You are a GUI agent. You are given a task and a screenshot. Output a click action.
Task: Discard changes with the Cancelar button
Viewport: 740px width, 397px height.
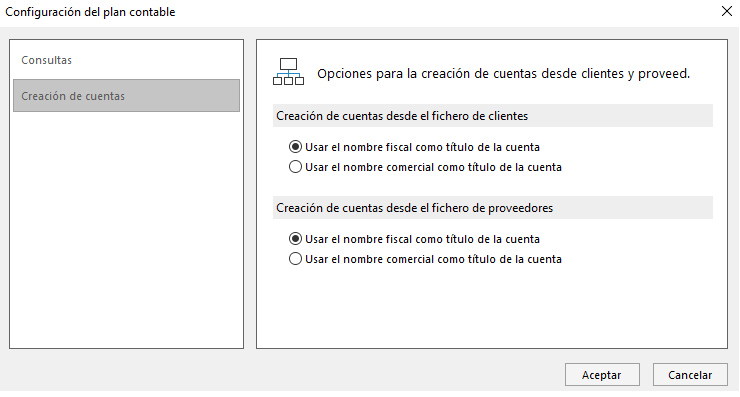pos(690,375)
